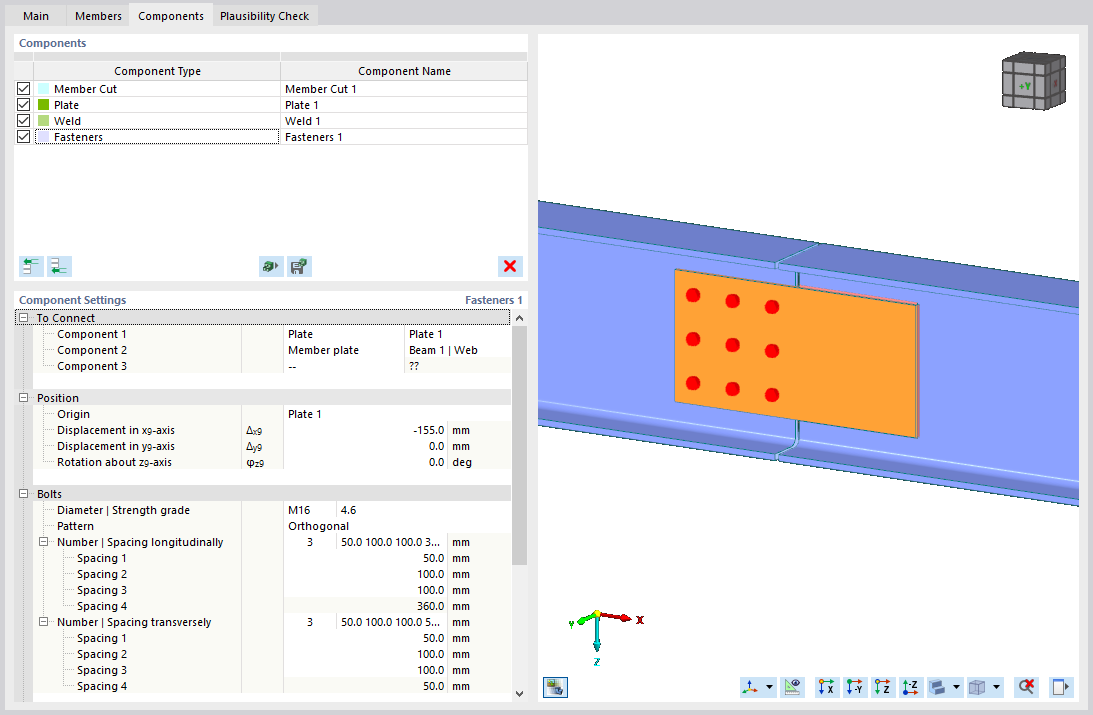Click the cancel zoom magnifier icon
This screenshot has width=1093, height=715.
coord(1025,687)
